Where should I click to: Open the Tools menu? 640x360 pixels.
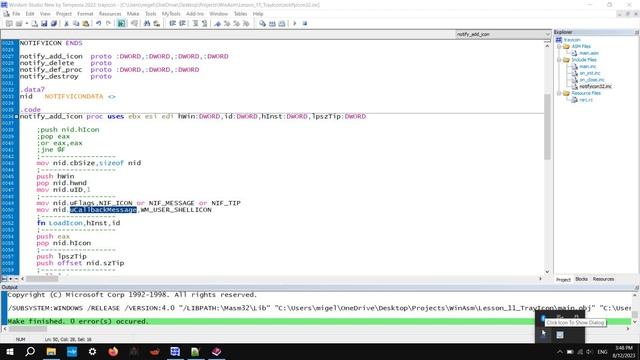pyautogui.click(x=151, y=14)
